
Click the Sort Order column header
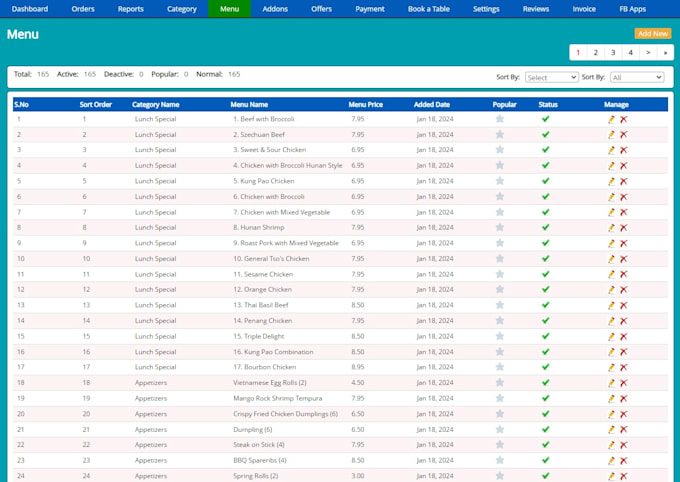(x=95, y=105)
